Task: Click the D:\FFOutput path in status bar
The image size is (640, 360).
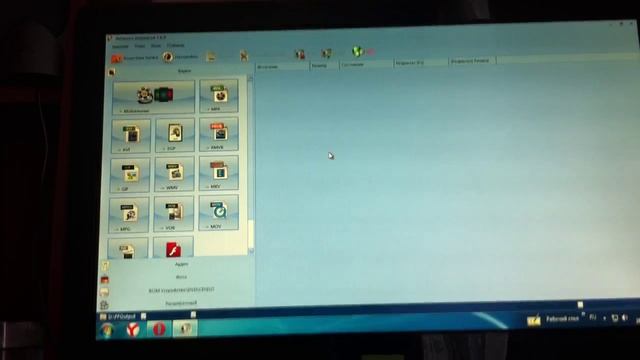Action: tap(122, 316)
